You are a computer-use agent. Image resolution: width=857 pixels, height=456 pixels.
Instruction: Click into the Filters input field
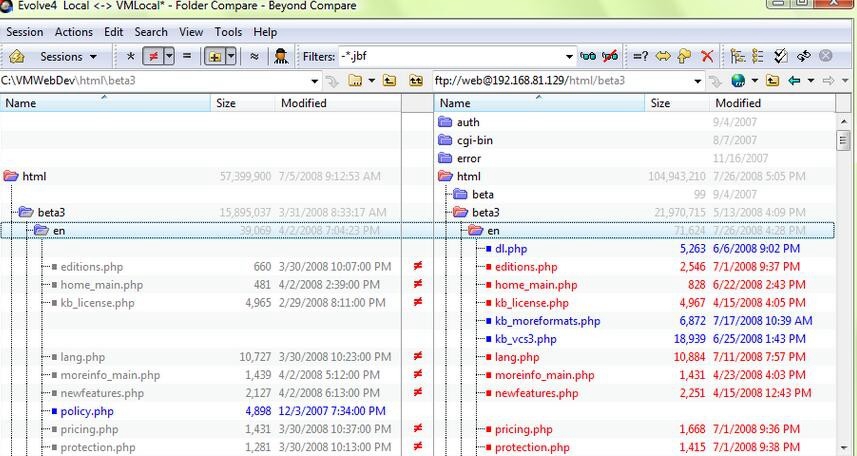[452, 56]
